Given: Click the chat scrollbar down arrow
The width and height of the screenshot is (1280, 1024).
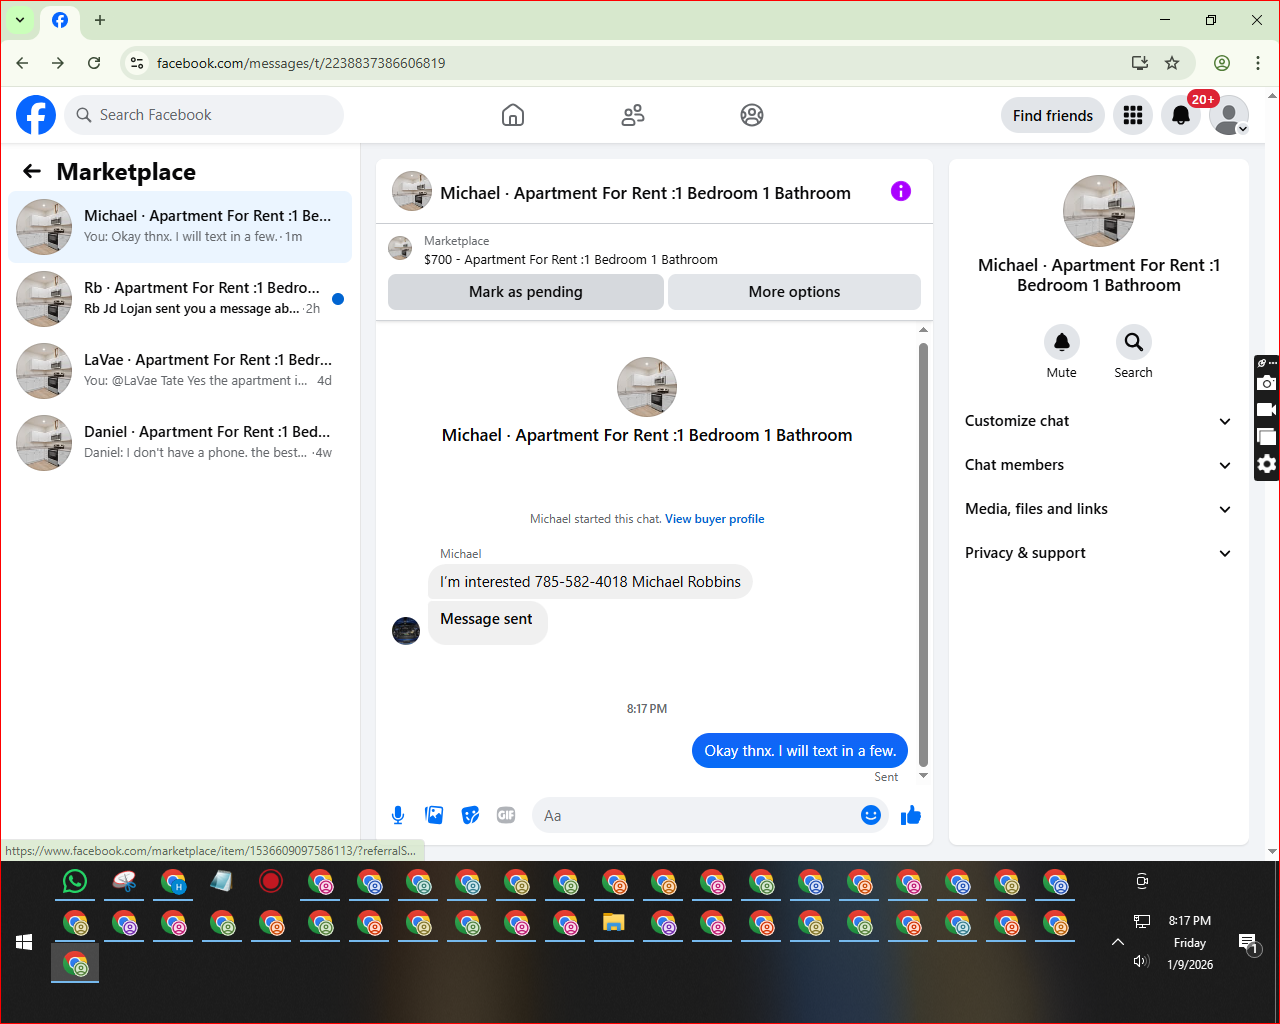Looking at the screenshot, I should point(923,776).
